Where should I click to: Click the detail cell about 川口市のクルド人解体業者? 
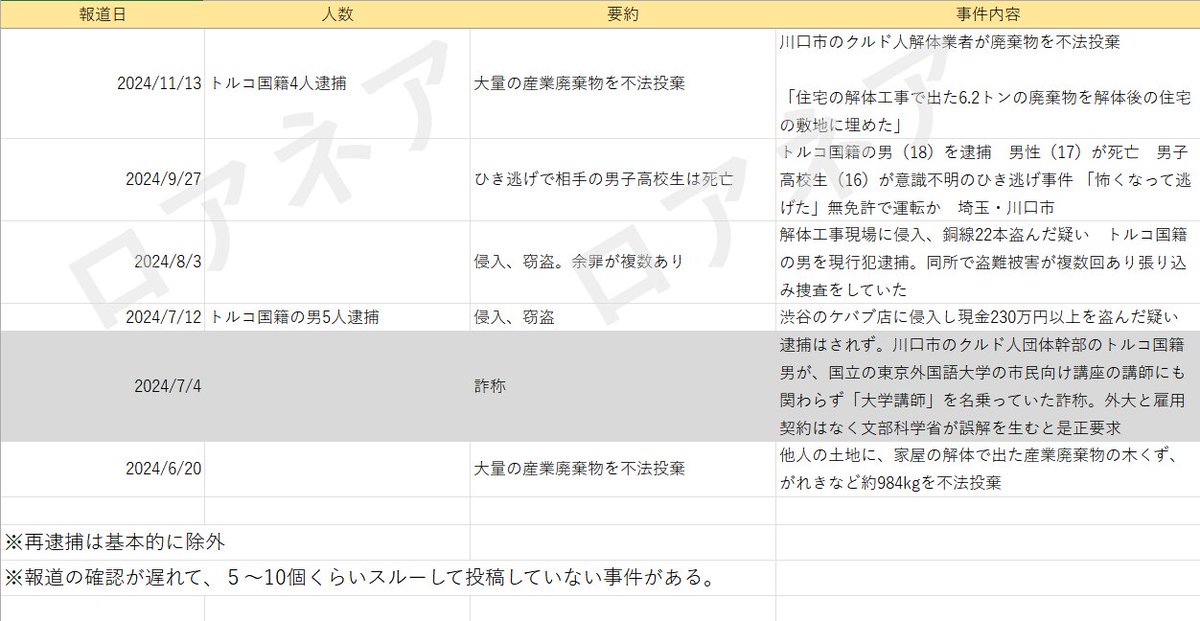tap(987, 84)
